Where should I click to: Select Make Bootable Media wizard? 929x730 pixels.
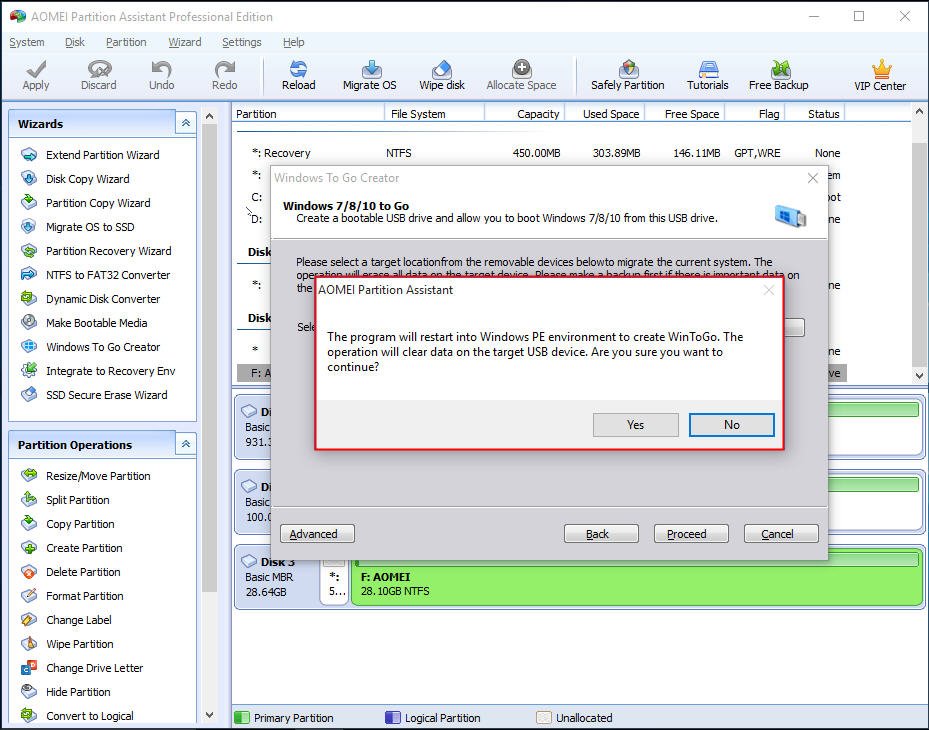[x=84, y=323]
